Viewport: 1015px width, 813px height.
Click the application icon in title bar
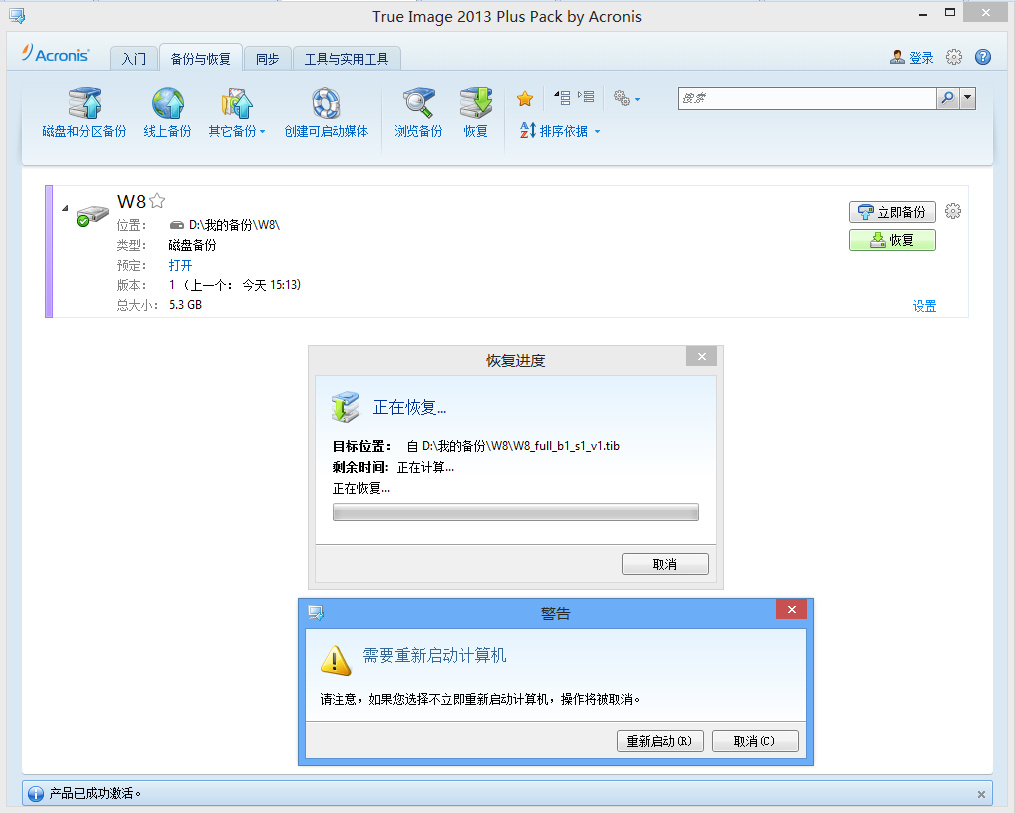(x=17, y=16)
